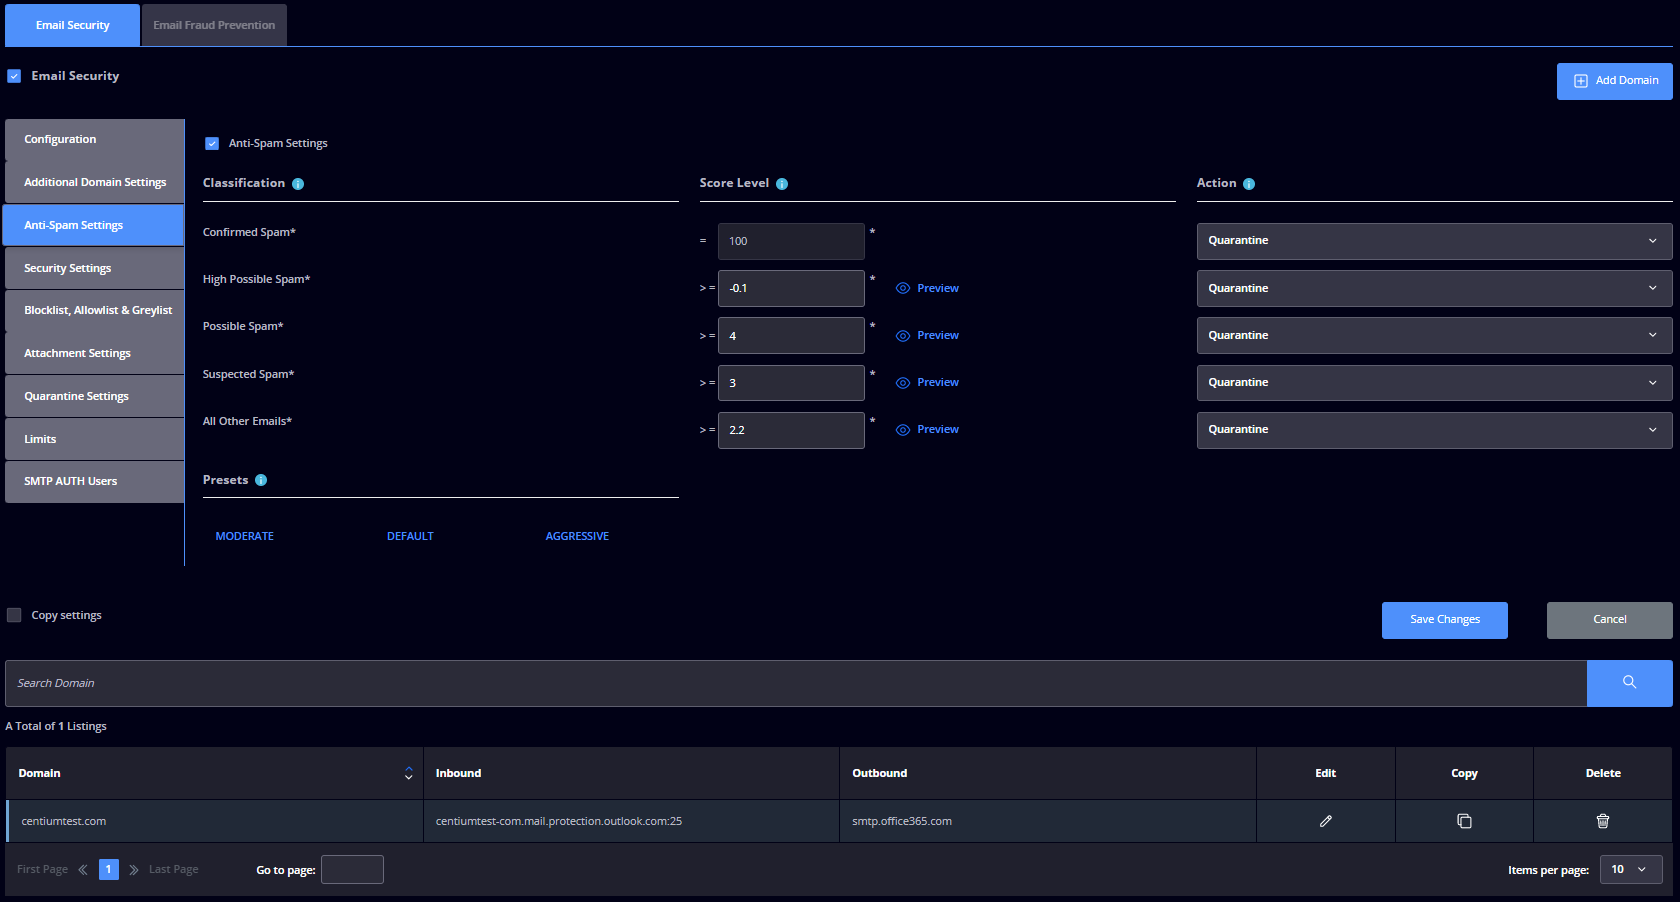Open Security Settings side menu

point(95,268)
